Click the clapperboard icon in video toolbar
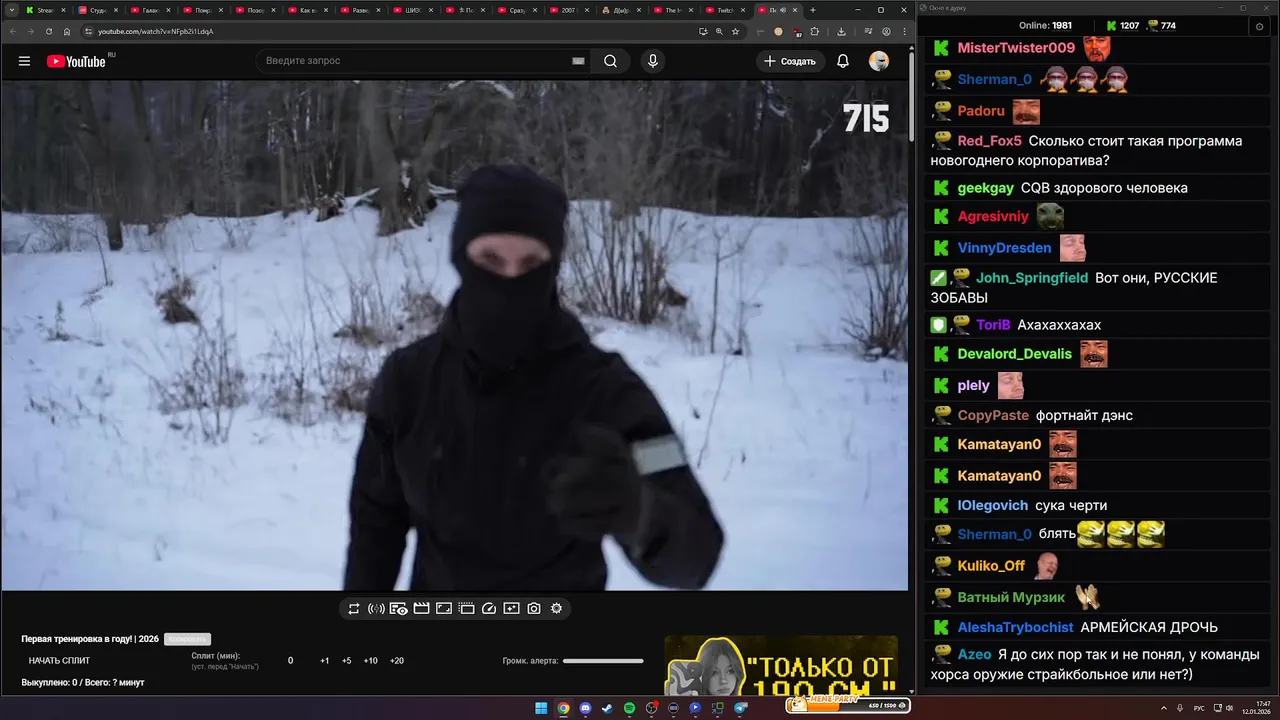Image resolution: width=1280 pixels, height=720 pixels. coord(421,608)
